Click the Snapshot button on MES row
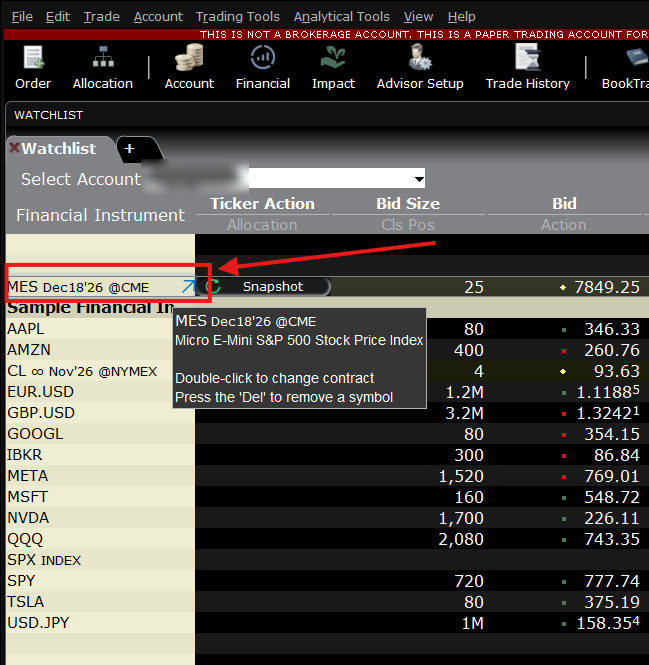 pyautogui.click(x=273, y=286)
